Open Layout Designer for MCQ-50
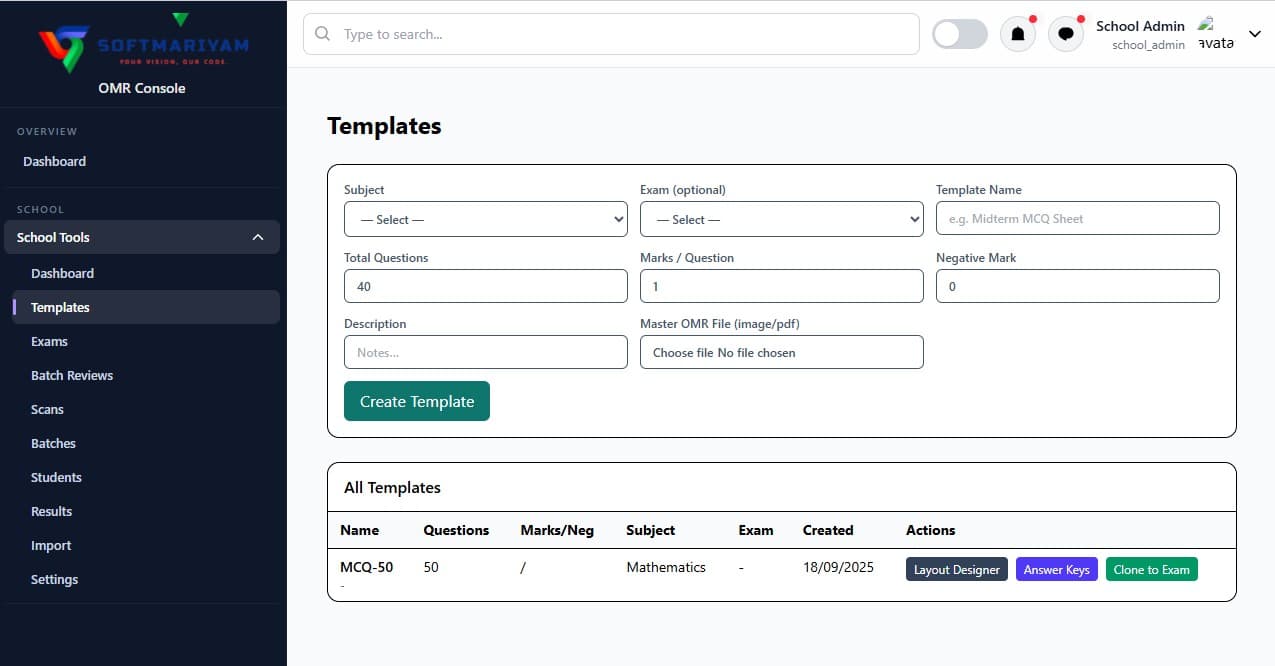The image size is (1275, 666). tap(956, 569)
